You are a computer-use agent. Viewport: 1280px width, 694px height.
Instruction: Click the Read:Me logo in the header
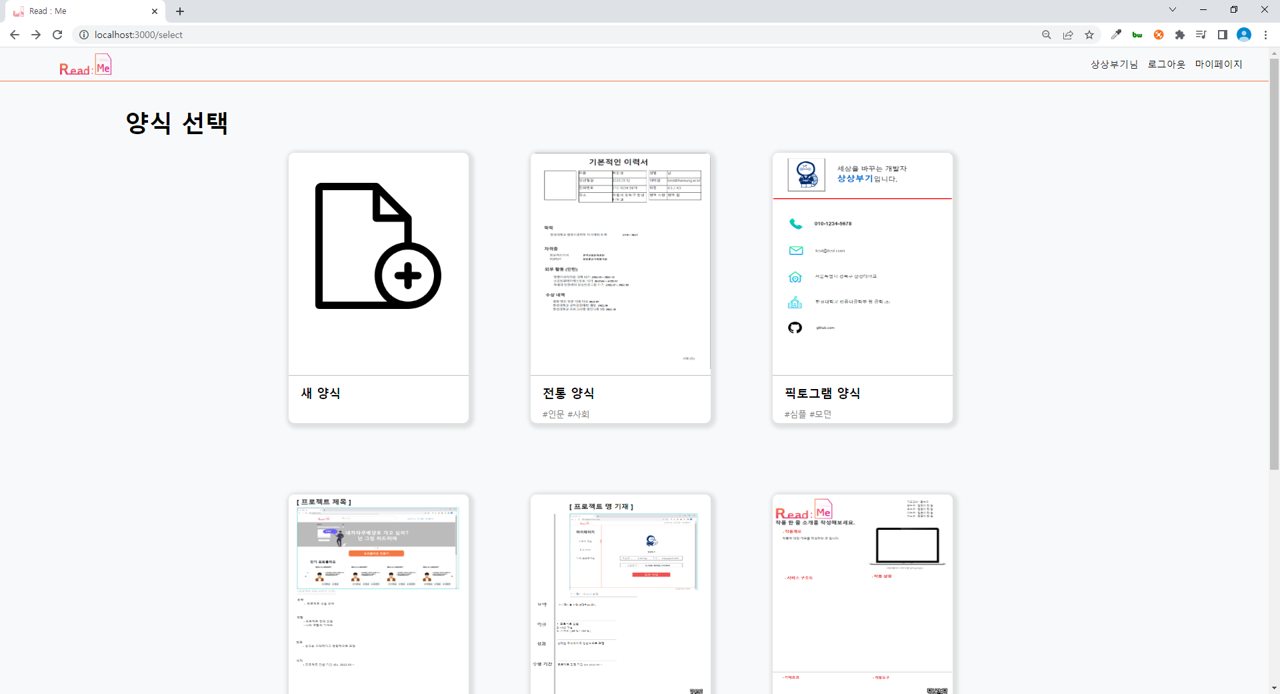point(86,65)
